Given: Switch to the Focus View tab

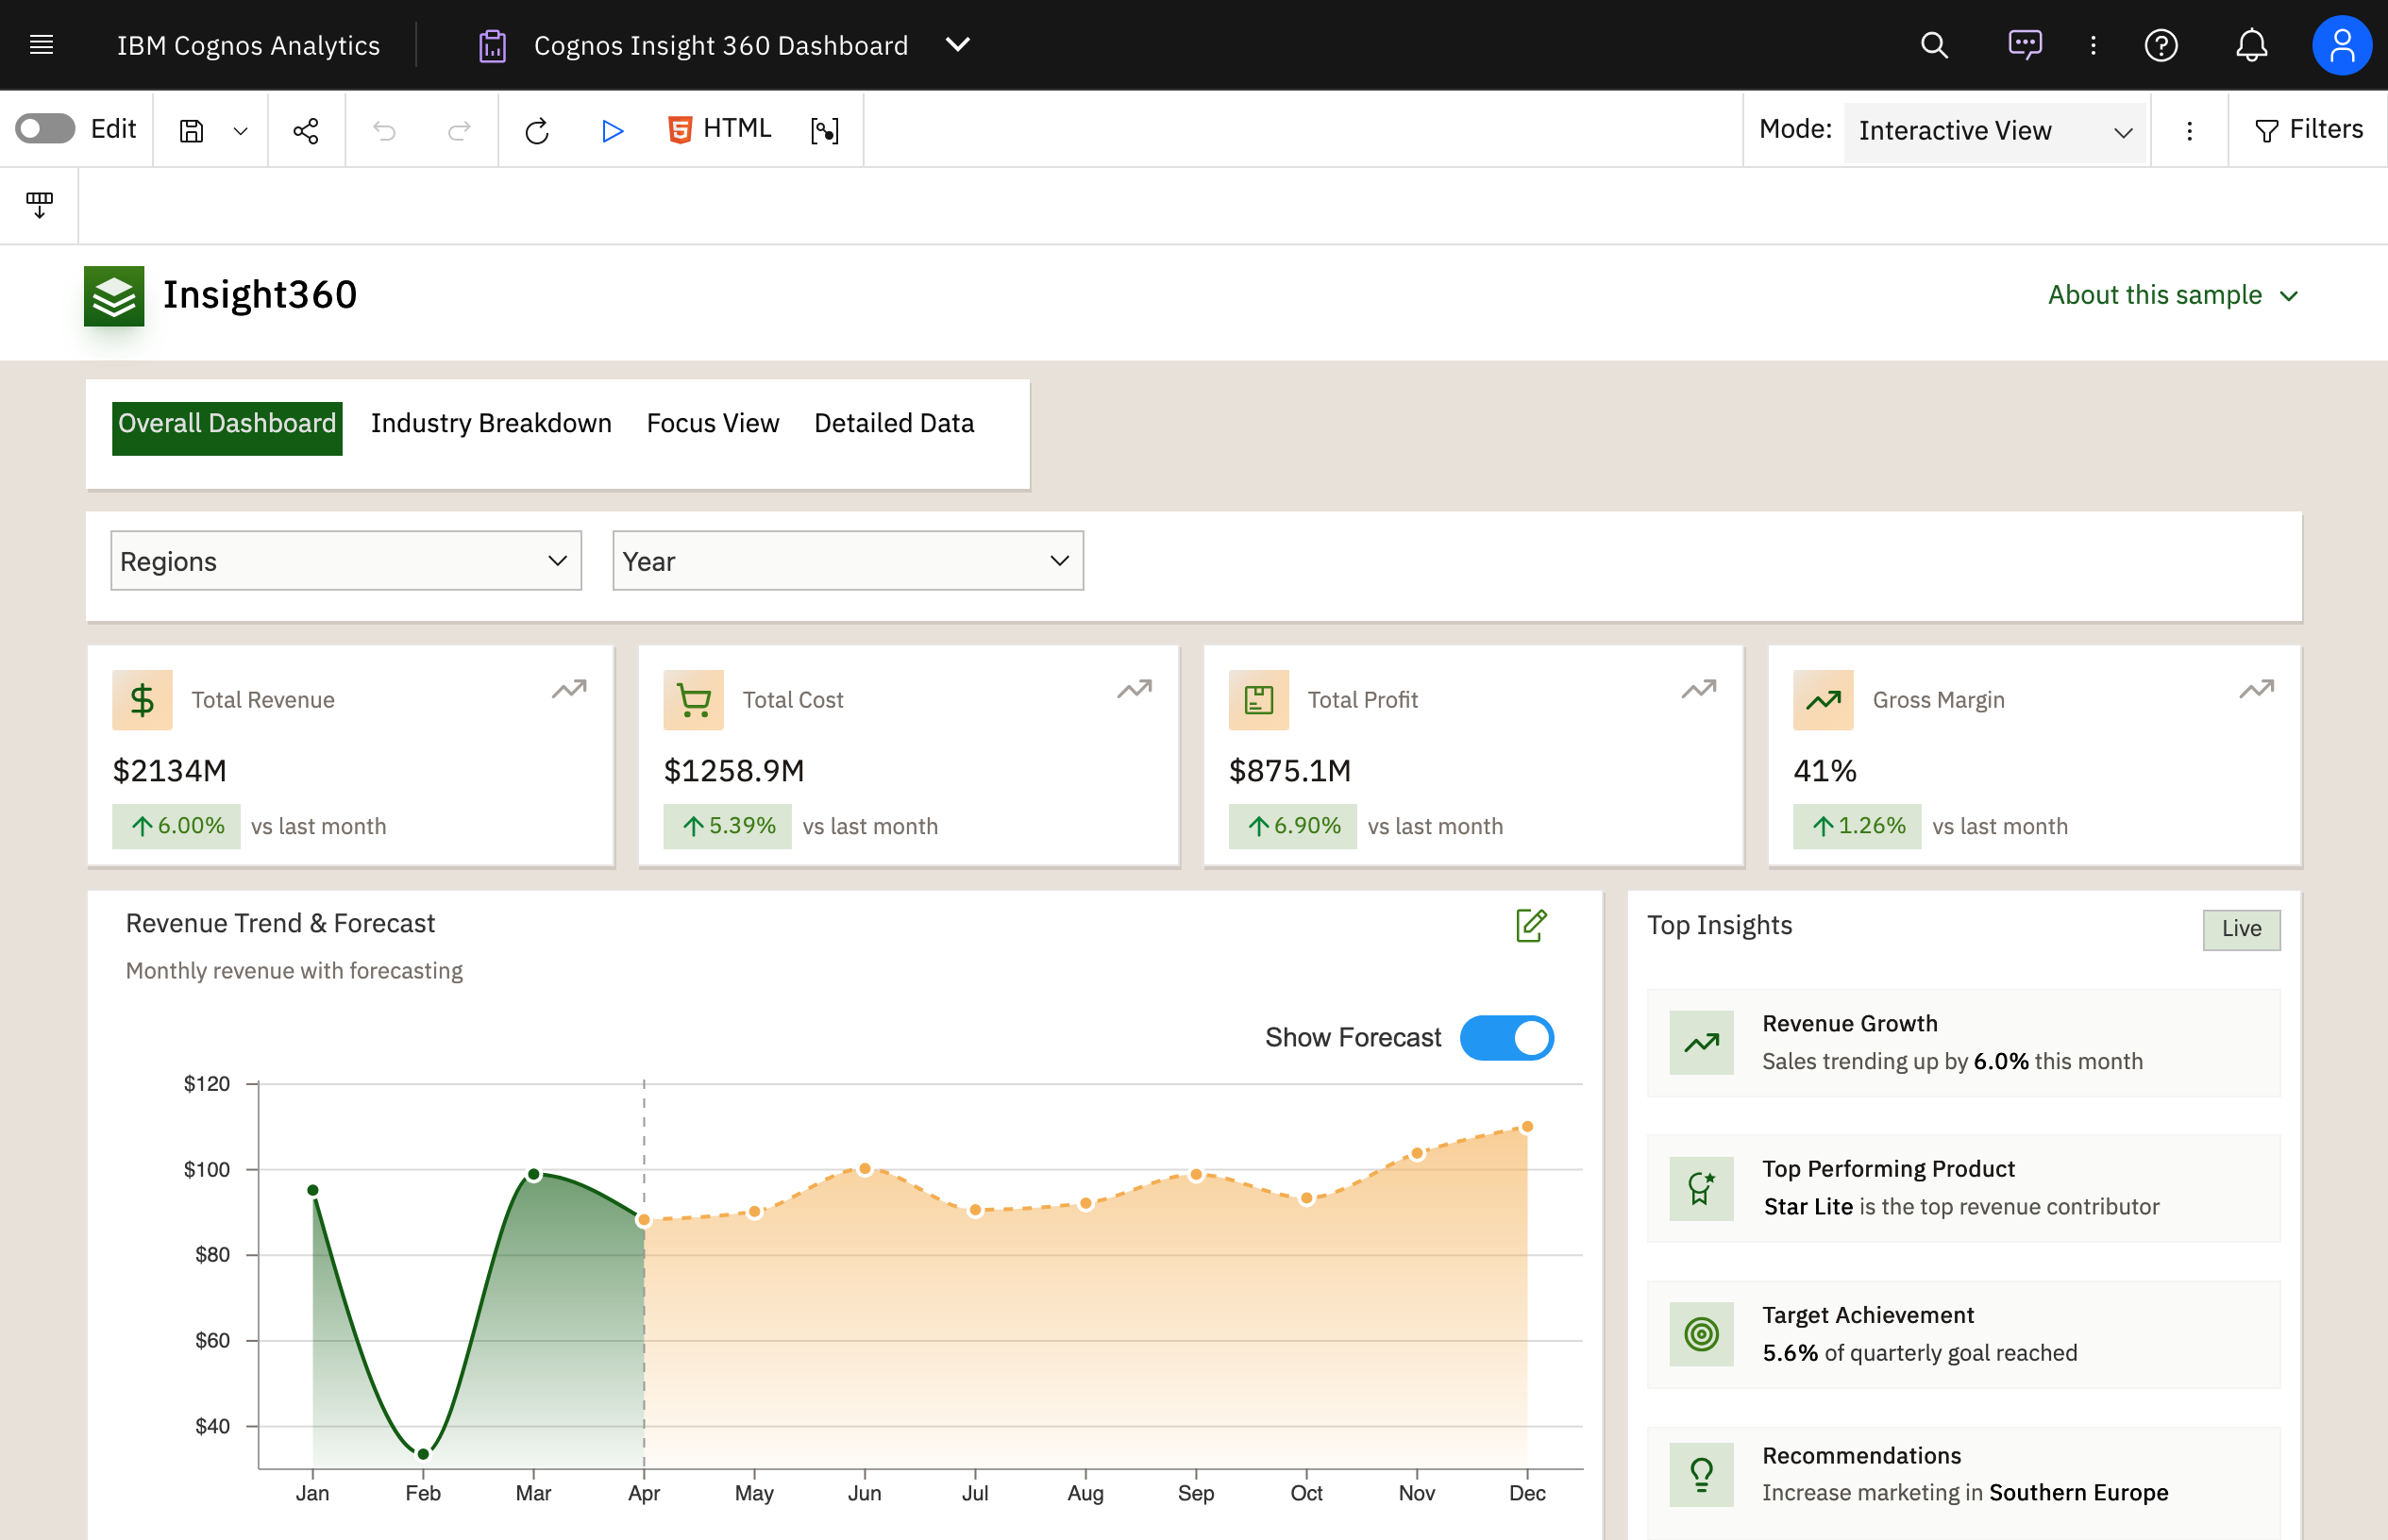Looking at the screenshot, I should tap(712, 423).
